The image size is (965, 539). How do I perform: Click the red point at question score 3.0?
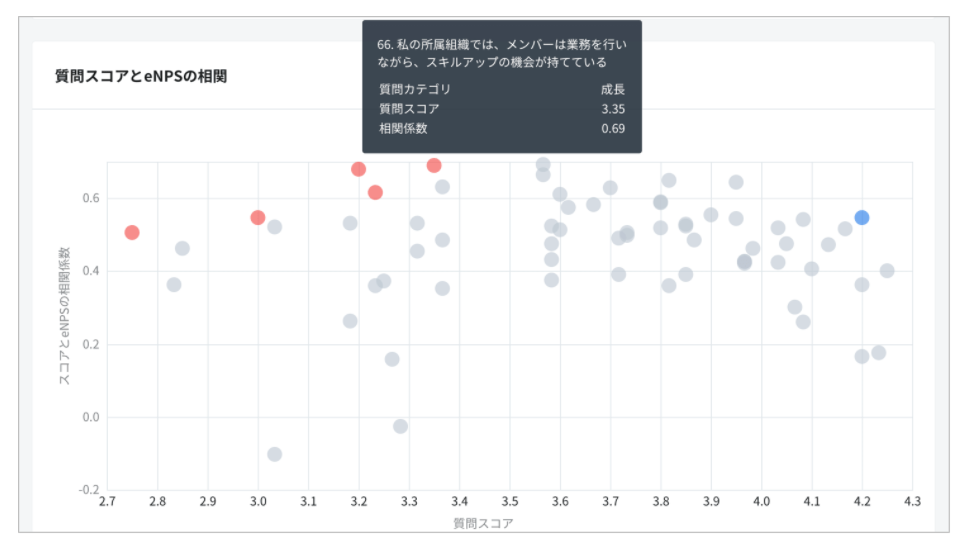258,218
